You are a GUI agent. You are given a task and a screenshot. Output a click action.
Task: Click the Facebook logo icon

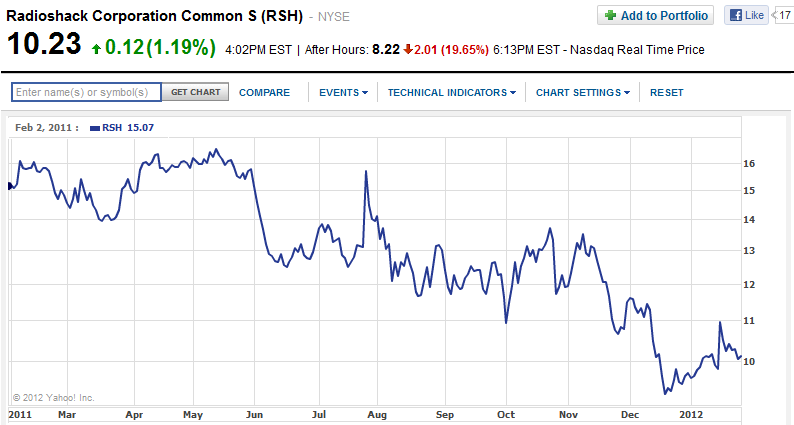(x=736, y=16)
